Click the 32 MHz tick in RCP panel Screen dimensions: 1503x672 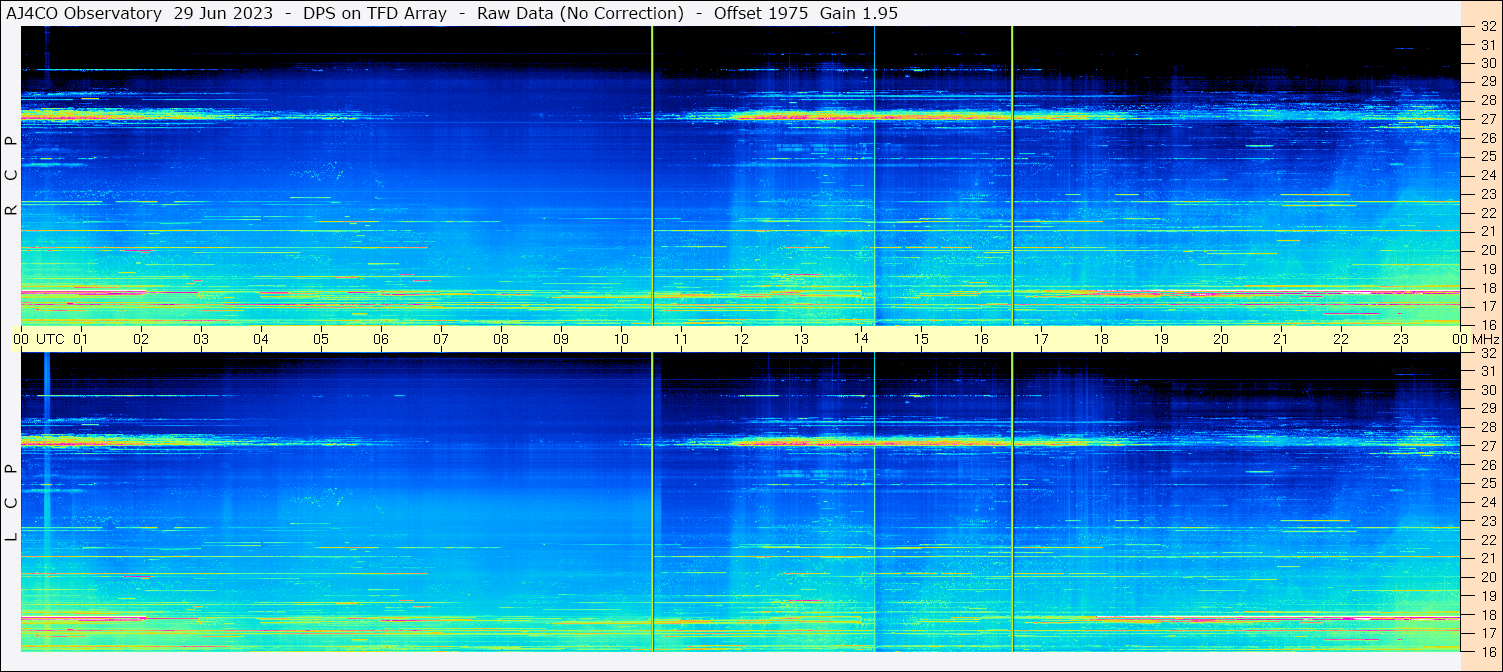[x=1488, y=27]
